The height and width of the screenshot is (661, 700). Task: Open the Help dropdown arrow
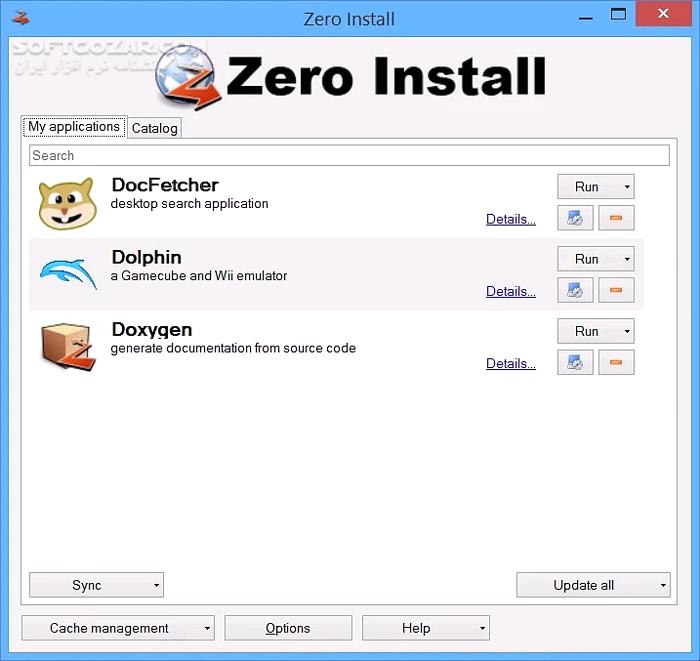coord(482,628)
